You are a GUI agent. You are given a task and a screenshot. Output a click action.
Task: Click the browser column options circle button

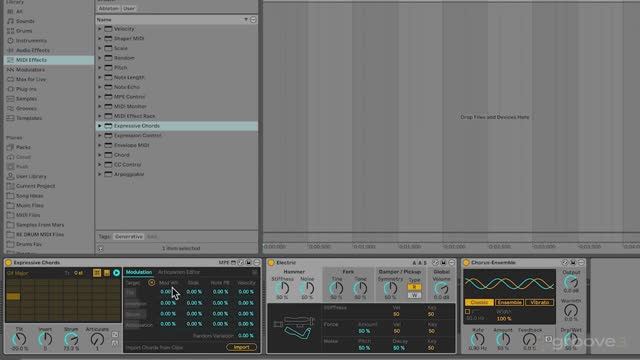[253, 20]
